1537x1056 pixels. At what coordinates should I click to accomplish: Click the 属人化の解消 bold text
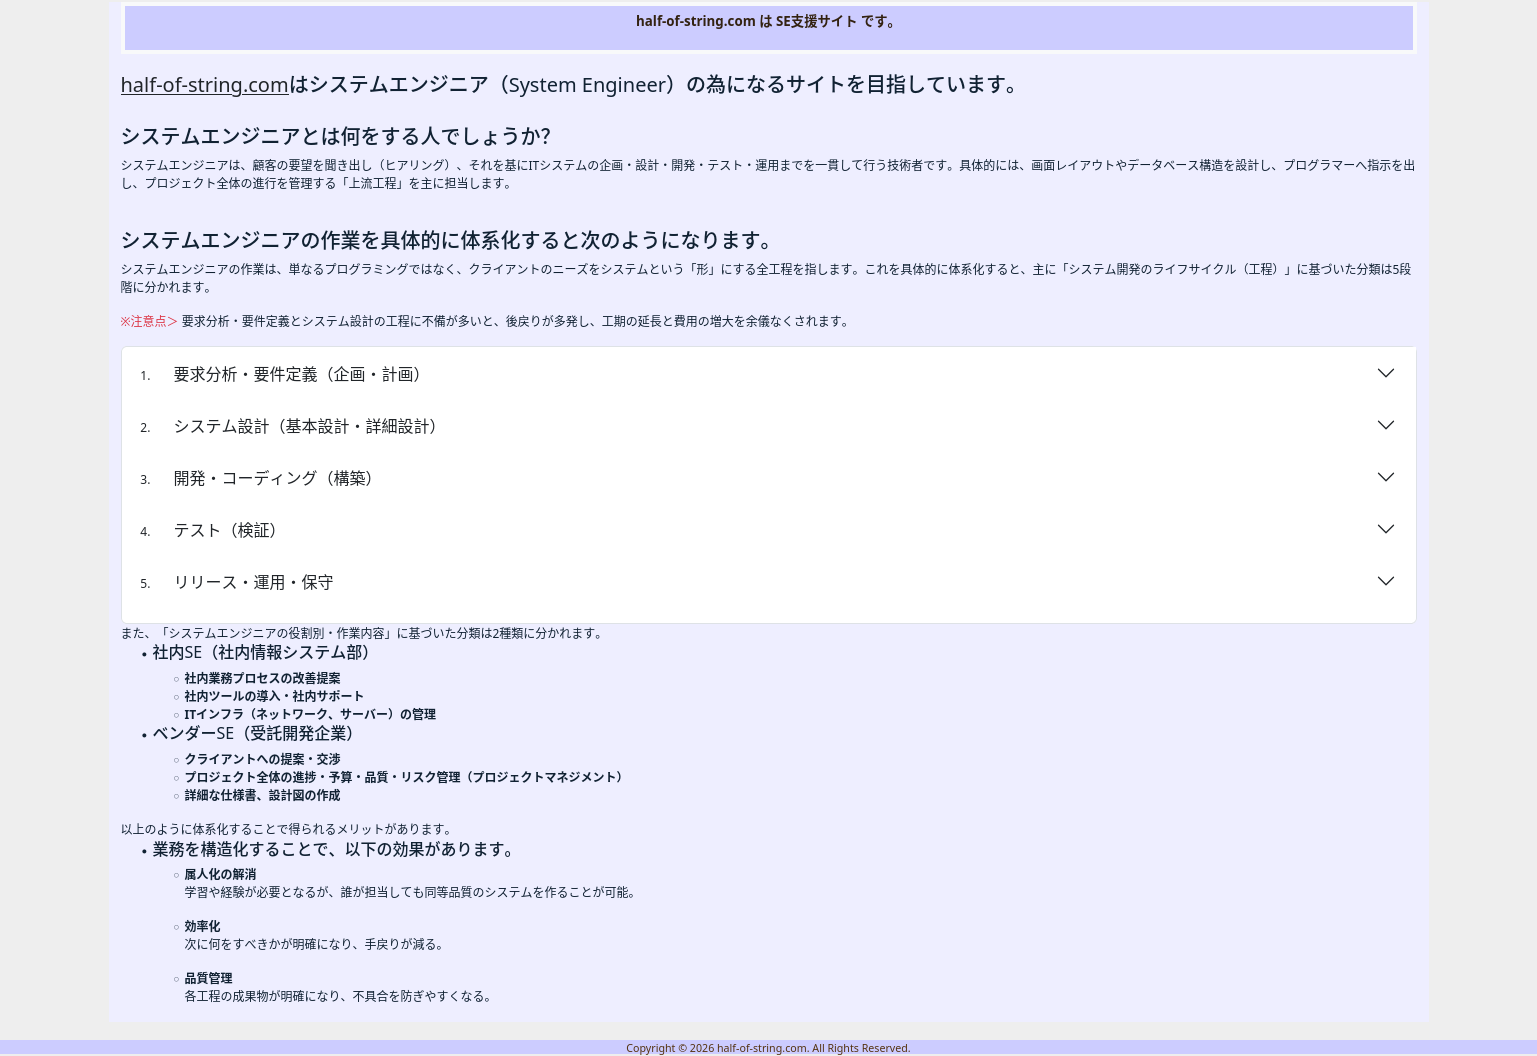(220, 874)
